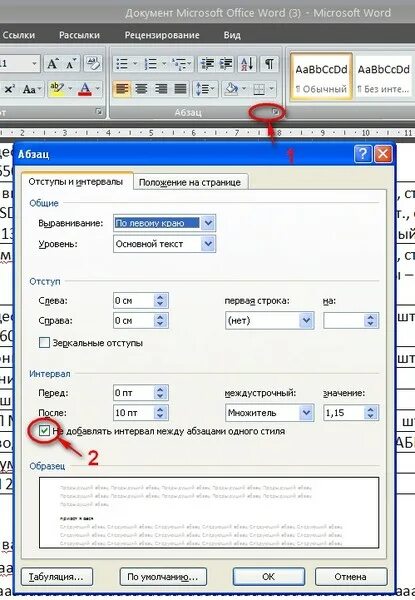This screenshot has width=415, height=600.
Task: Click the на indent value field
Action: click(x=343, y=321)
